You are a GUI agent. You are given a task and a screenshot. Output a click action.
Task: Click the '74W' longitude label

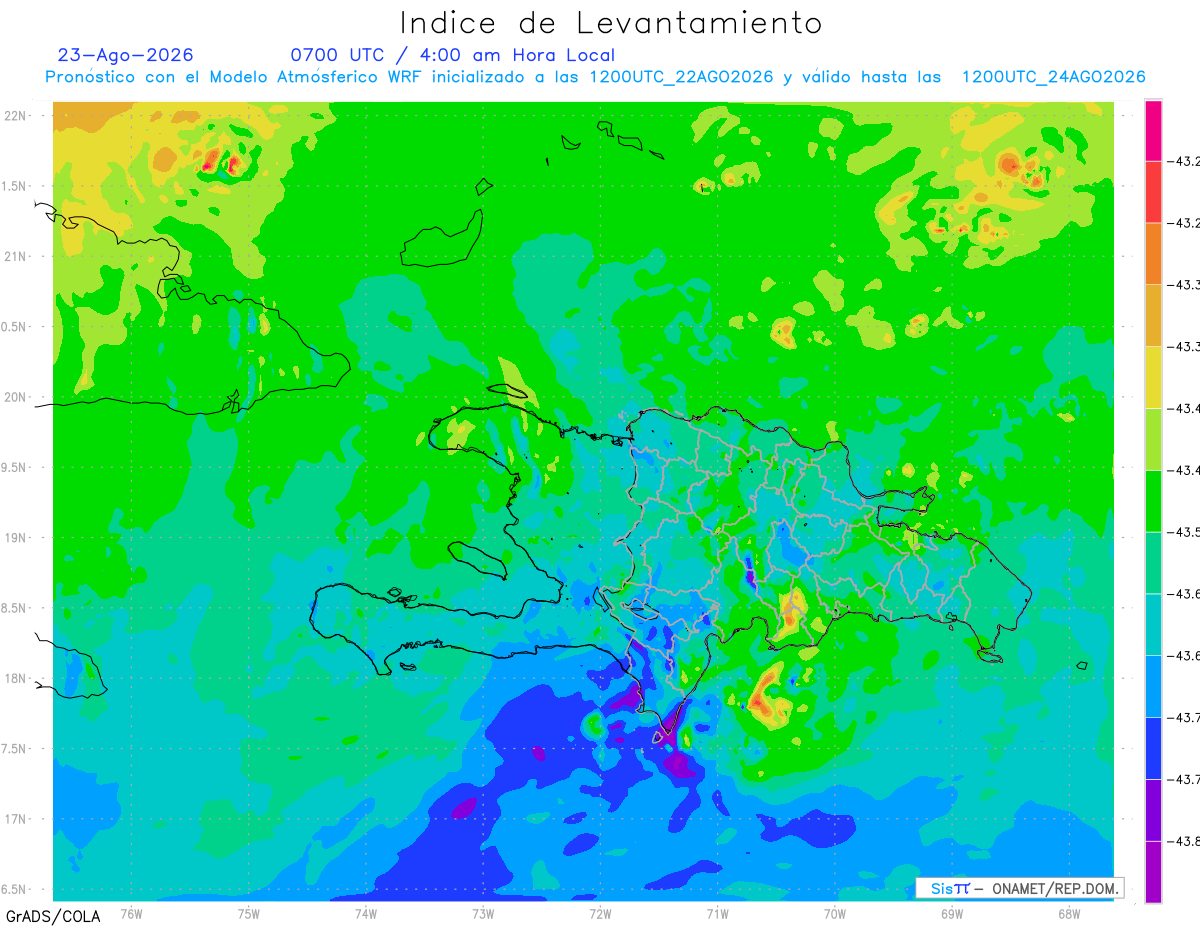coord(366,913)
